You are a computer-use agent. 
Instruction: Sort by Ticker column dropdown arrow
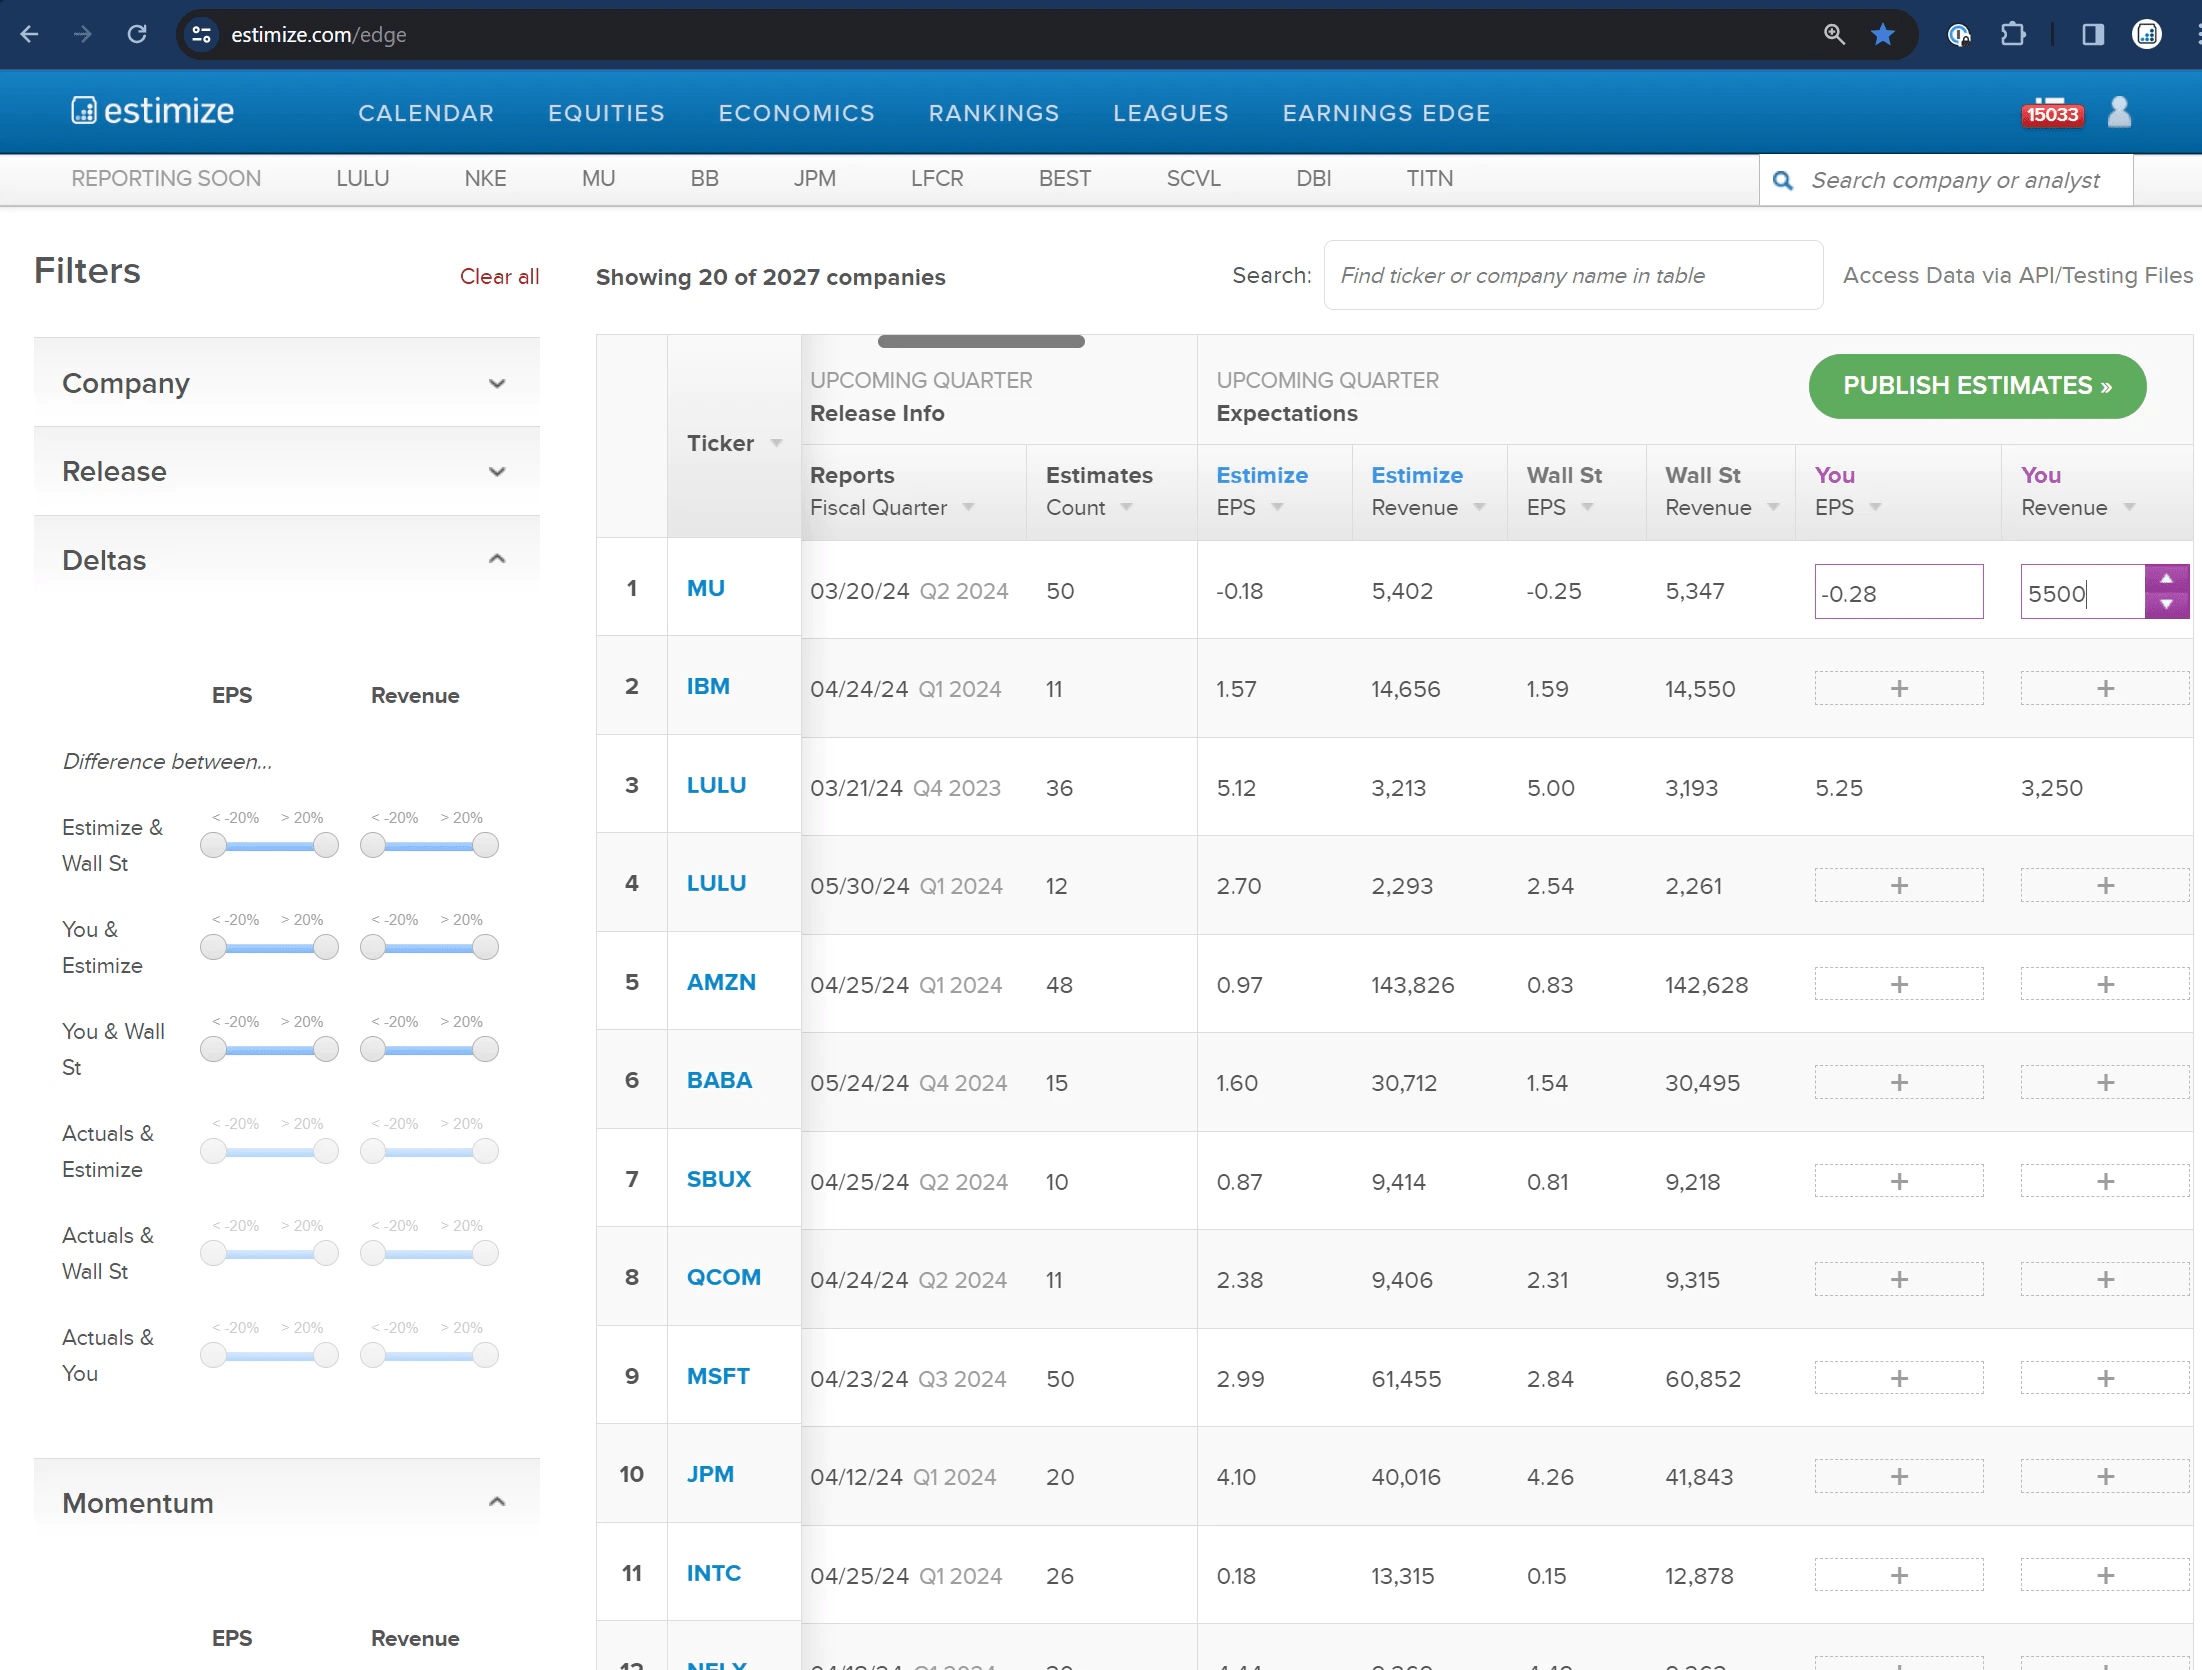777,443
